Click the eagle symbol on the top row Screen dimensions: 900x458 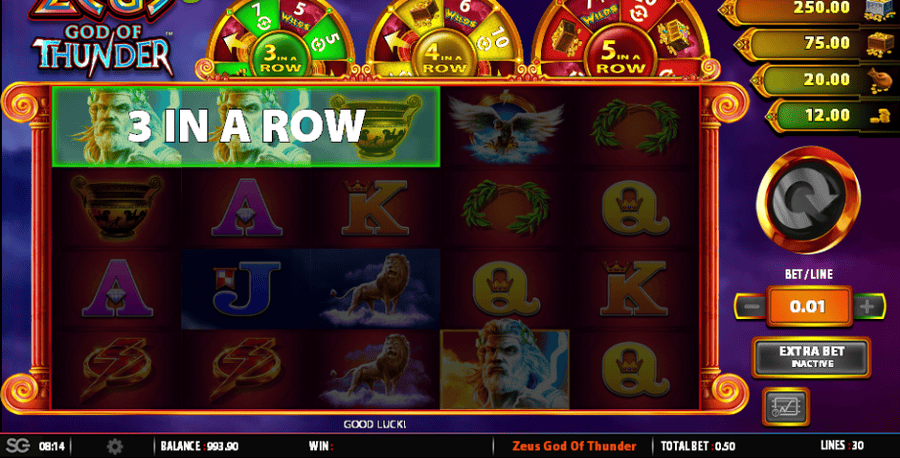pos(505,127)
